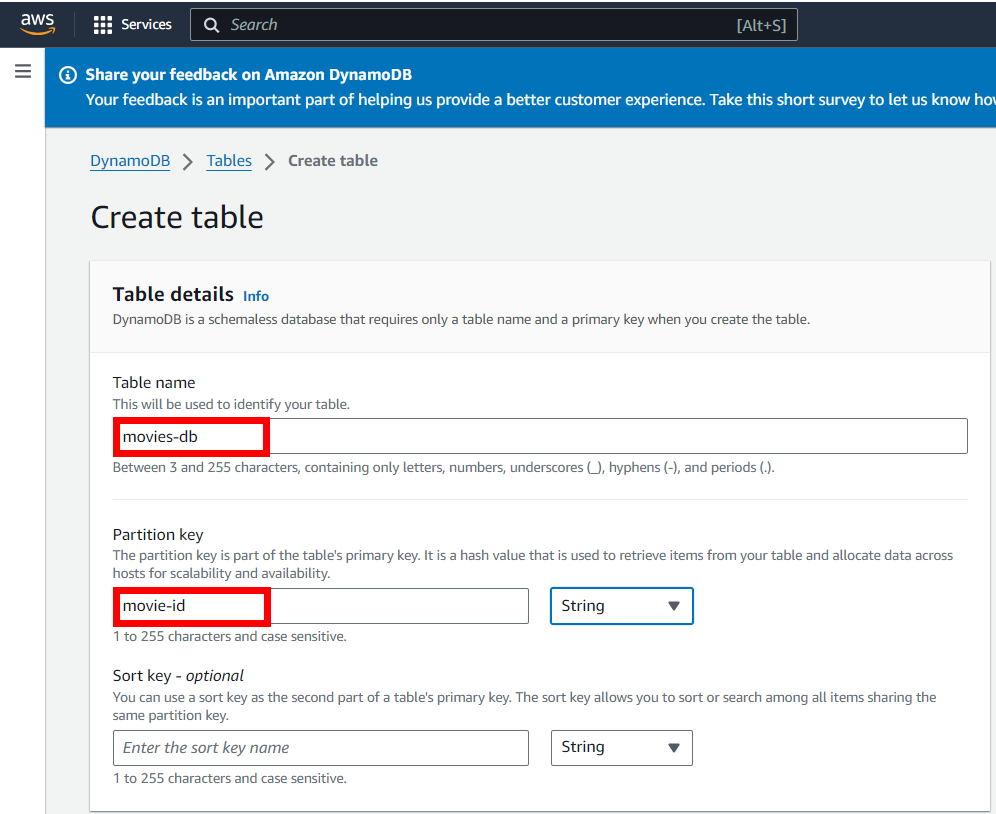Focus the Table name input field
The width and height of the screenshot is (996, 814).
point(540,436)
